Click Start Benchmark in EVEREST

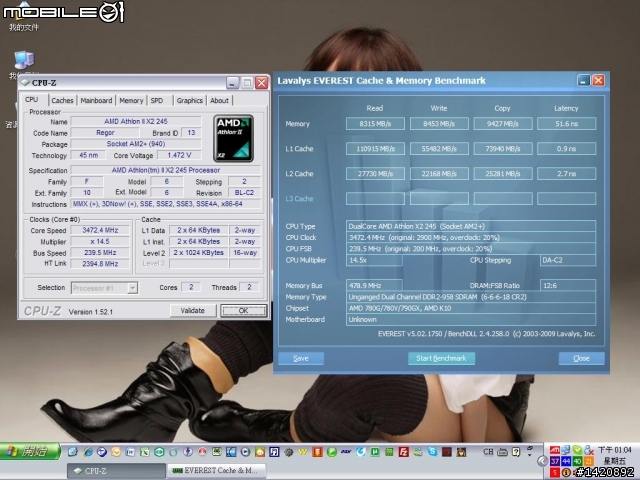[441, 358]
